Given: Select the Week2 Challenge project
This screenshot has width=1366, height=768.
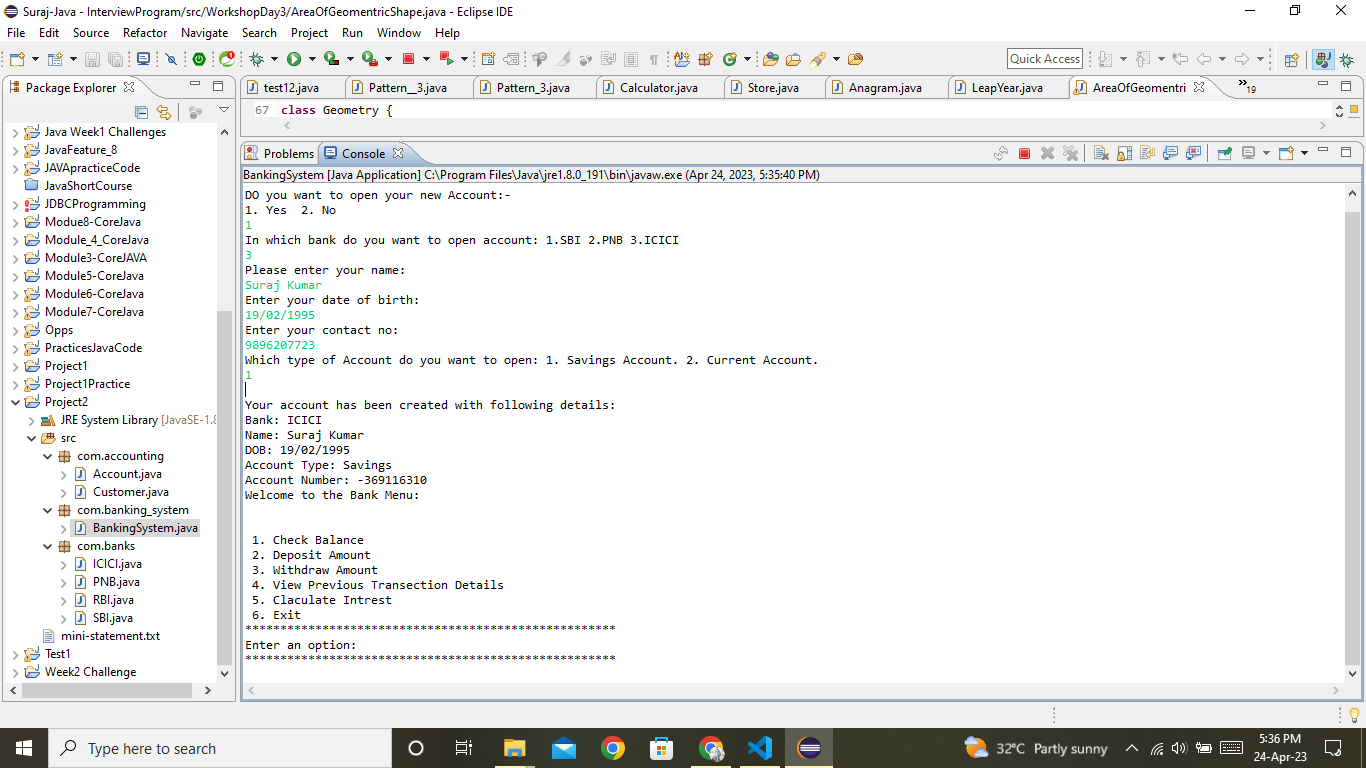Looking at the screenshot, I should pyautogui.click(x=90, y=672).
